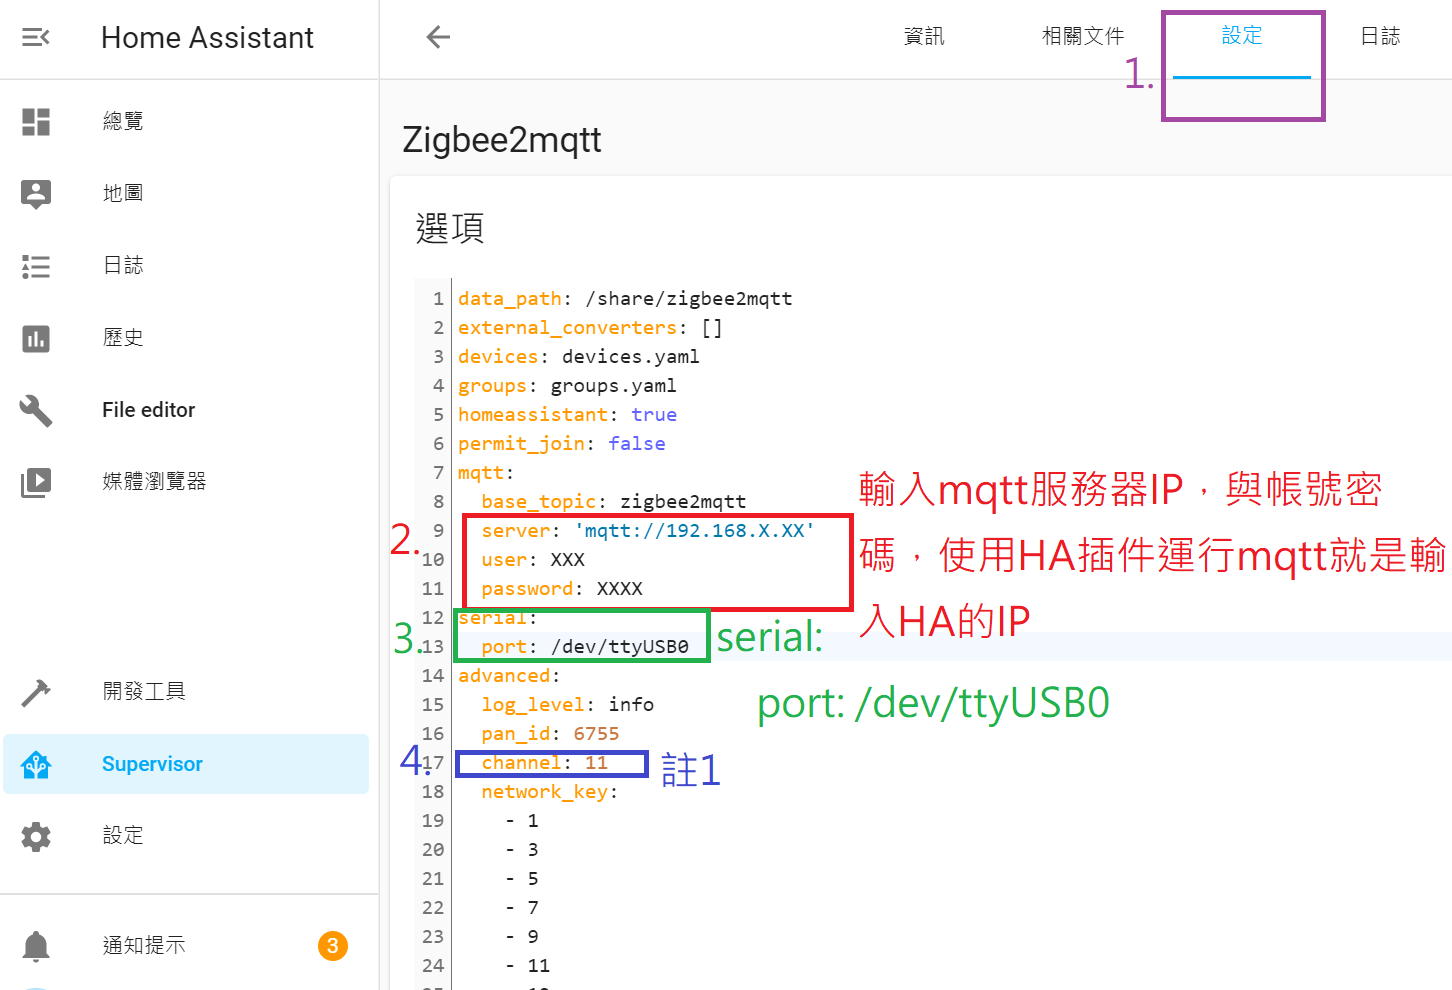Click the devices: devices.yaml line
Screen dimensions: 1452x990
click(x=579, y=357)
